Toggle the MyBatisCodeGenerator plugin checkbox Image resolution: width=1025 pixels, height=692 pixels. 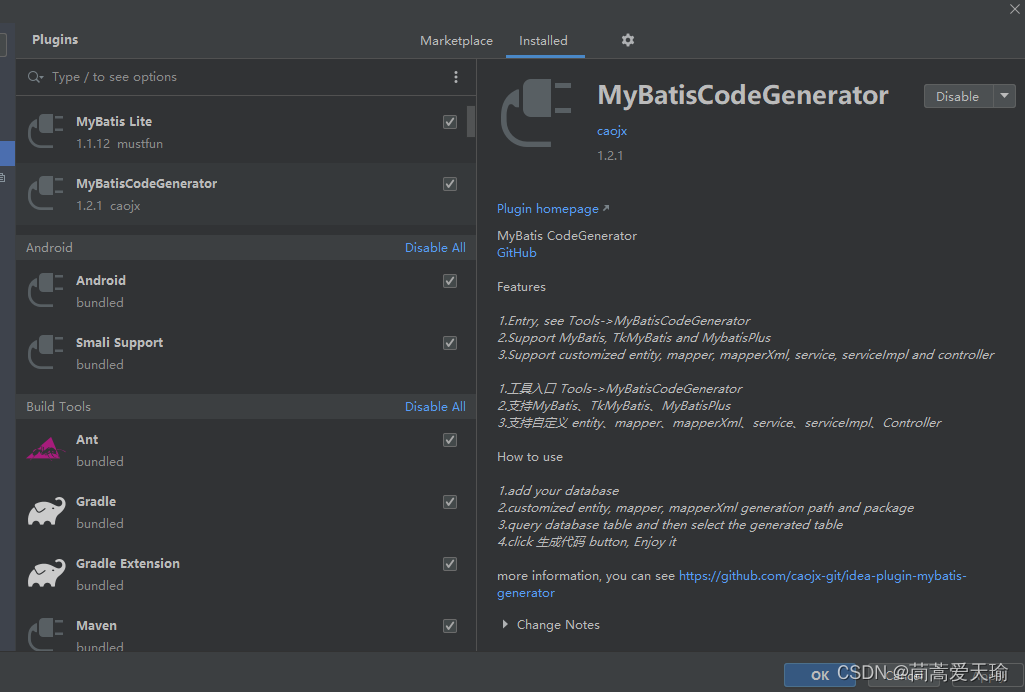pyautogui.click(x=450, y=184)
